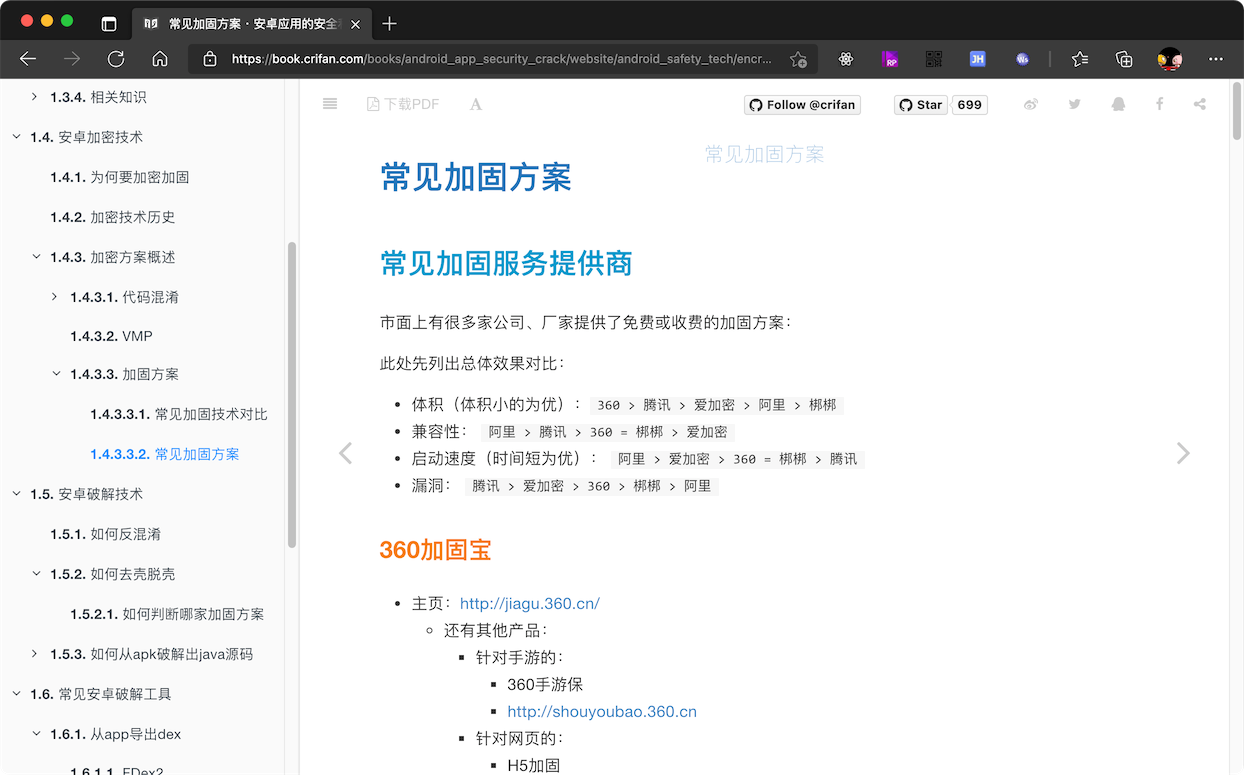Open the http://shouyoubao.360.cn link
Image resolution: width=1244 pixels, height=775 pixels.
[x=602, y=712]
